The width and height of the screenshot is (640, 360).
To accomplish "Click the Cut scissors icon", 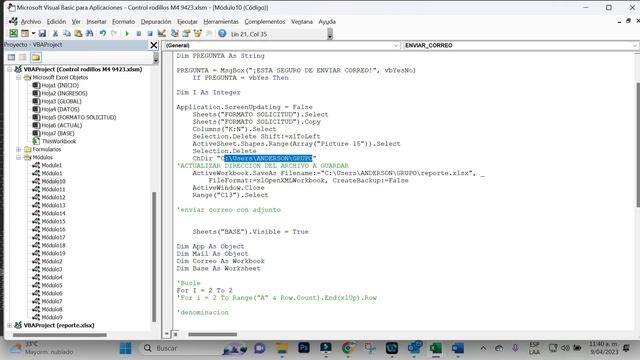I will pos(55,33).
